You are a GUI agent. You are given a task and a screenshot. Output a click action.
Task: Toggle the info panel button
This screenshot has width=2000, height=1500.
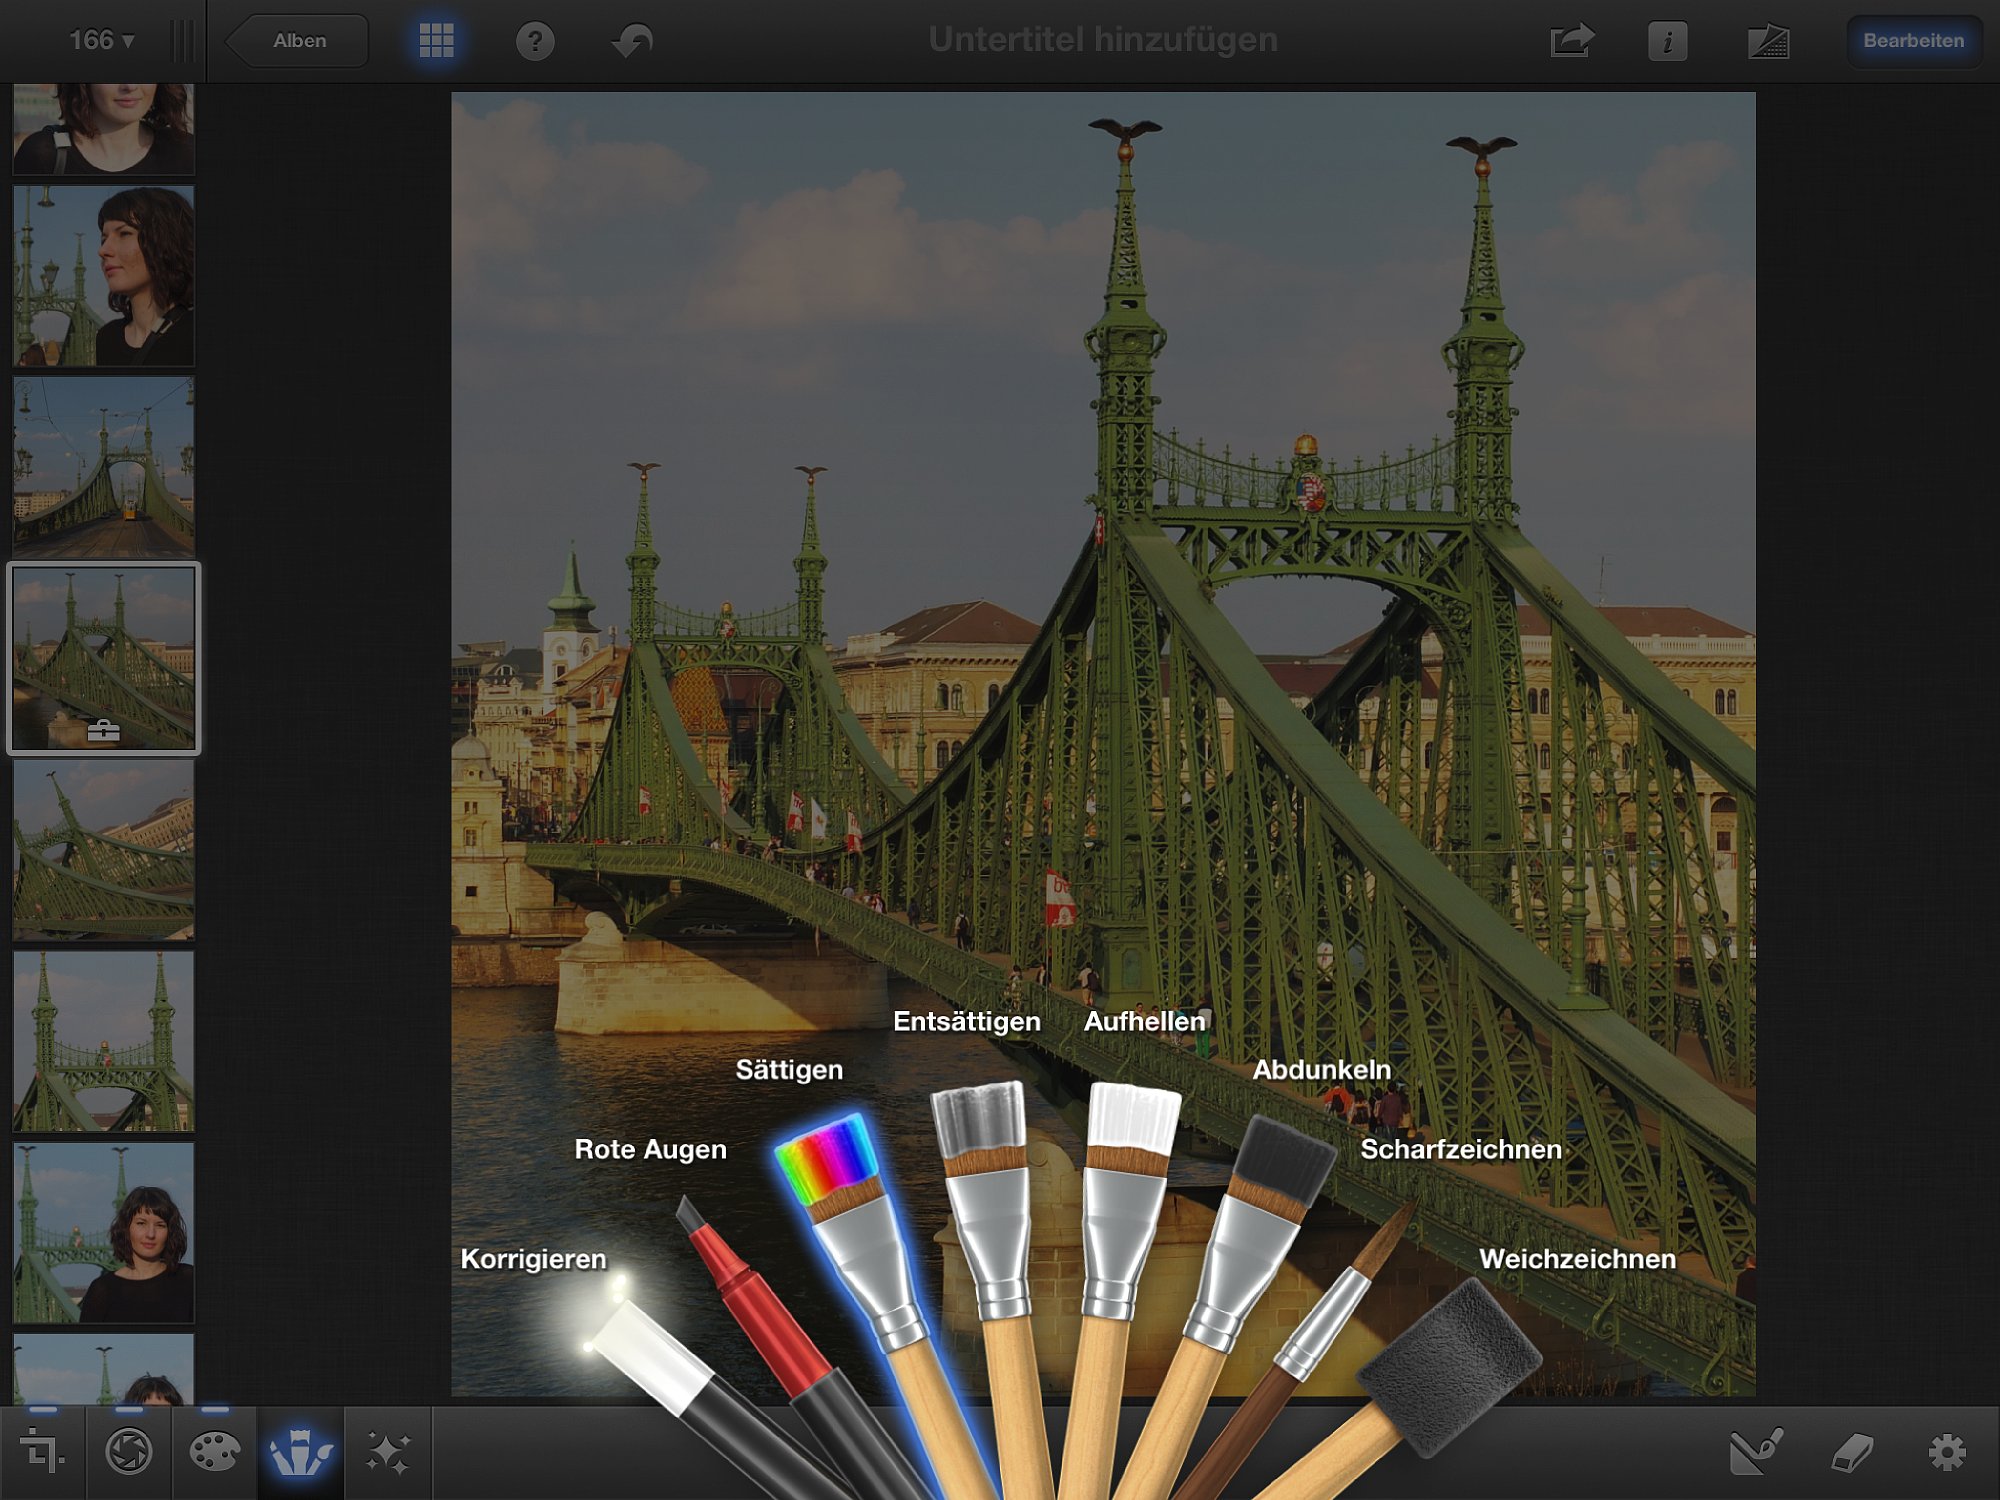point(1667,41)
